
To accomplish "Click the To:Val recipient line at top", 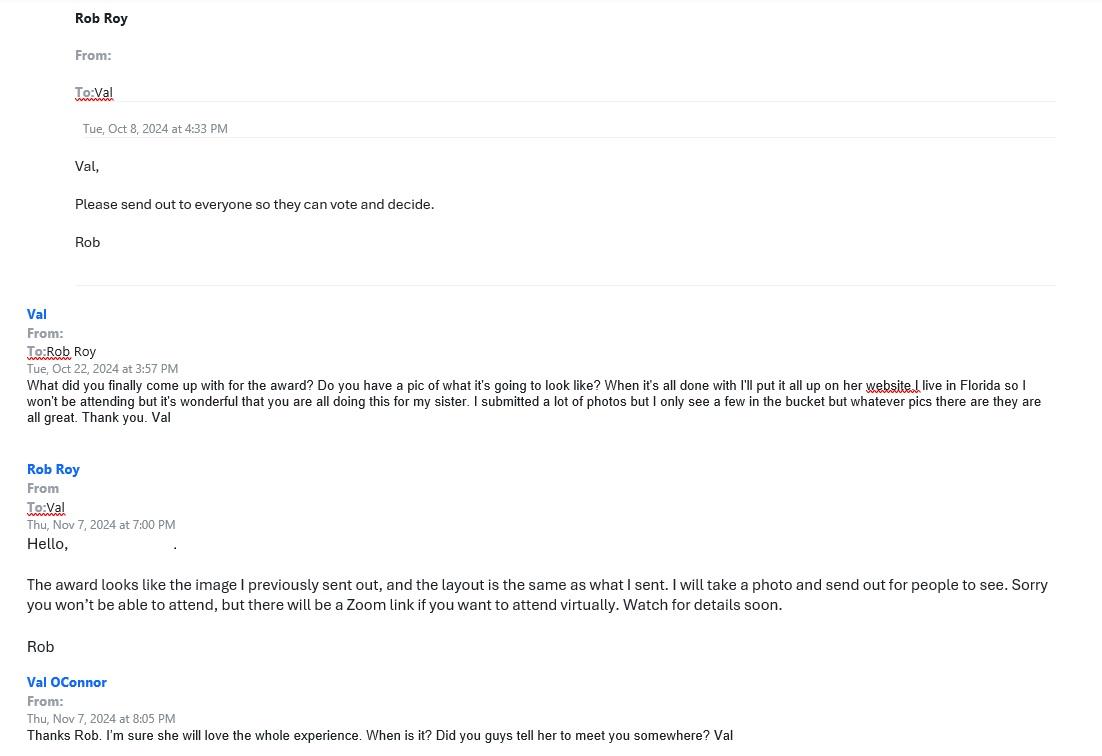I will pos(93,93).
